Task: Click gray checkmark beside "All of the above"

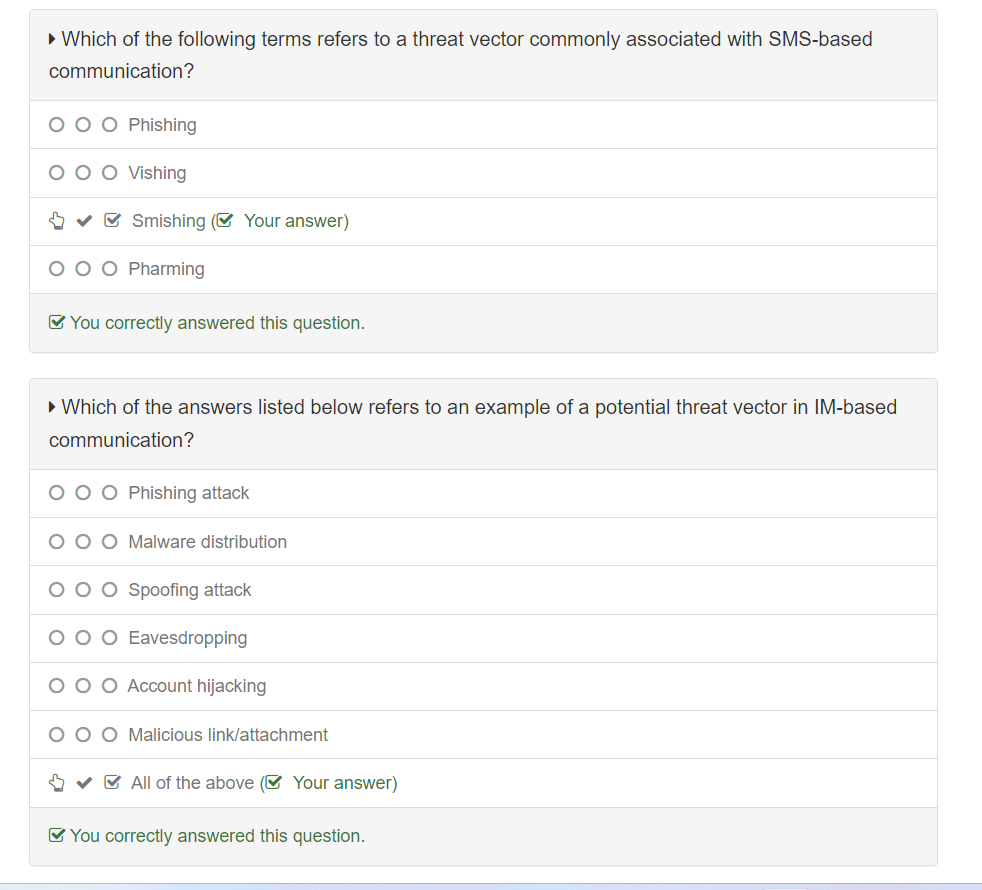Action: tap(84, 783)
